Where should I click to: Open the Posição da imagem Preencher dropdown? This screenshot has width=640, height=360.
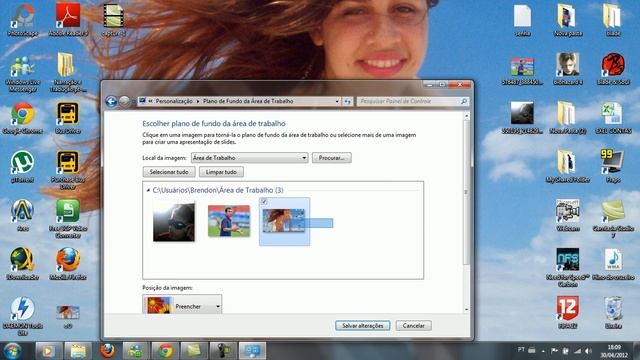pos(182,305)
